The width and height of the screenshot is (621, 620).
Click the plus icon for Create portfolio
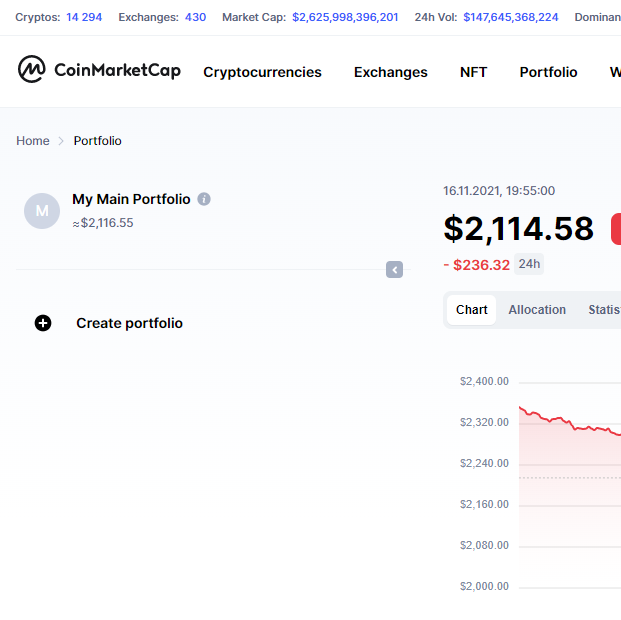(43, 323)
